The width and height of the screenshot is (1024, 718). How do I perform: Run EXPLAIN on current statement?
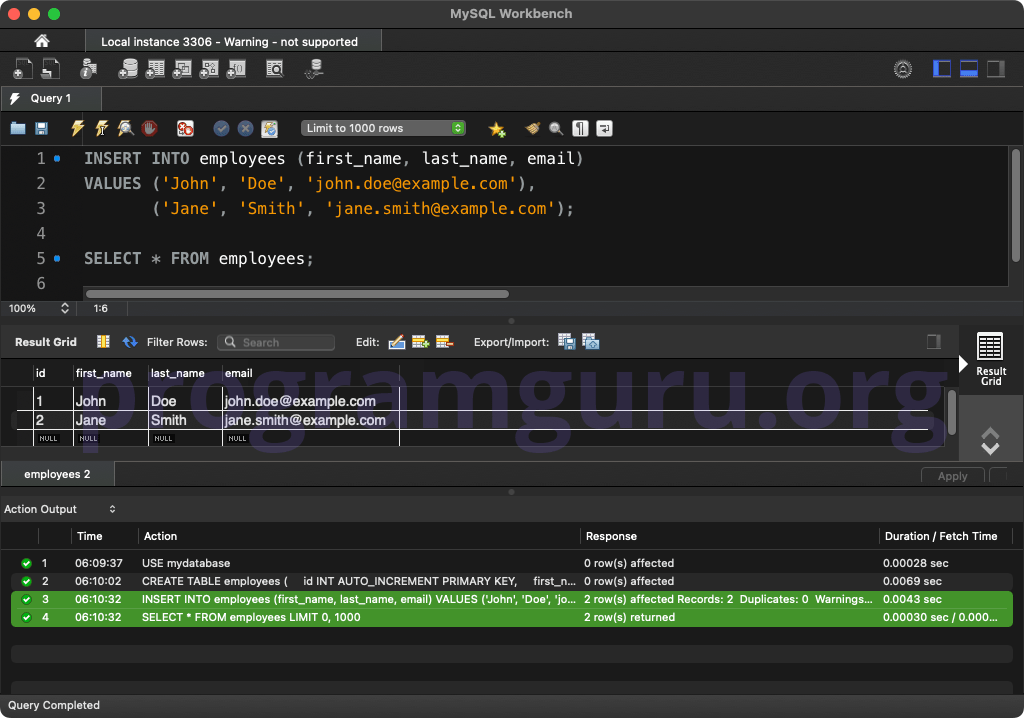pyautogui.click(x=125, y=128)
